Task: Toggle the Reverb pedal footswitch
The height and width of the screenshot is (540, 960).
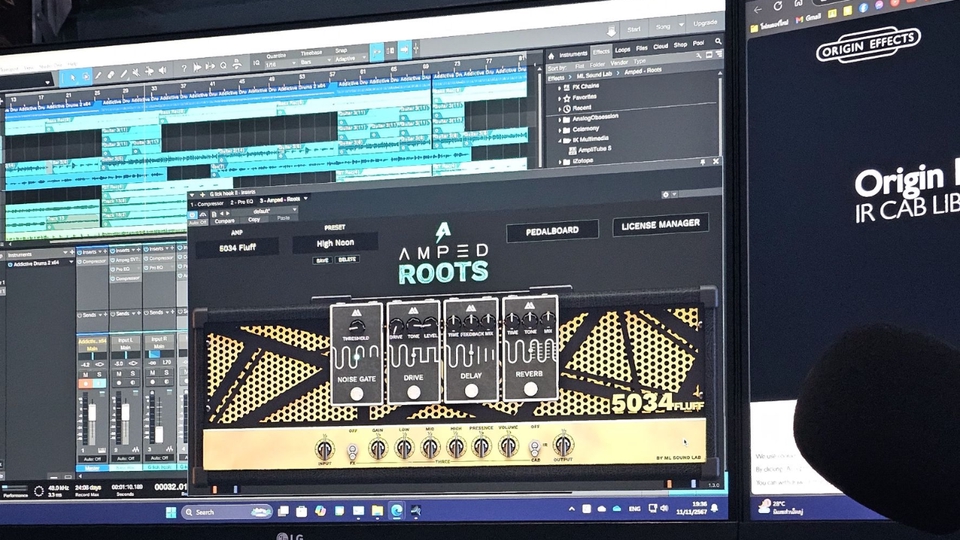Action: (x=530, y=388)
